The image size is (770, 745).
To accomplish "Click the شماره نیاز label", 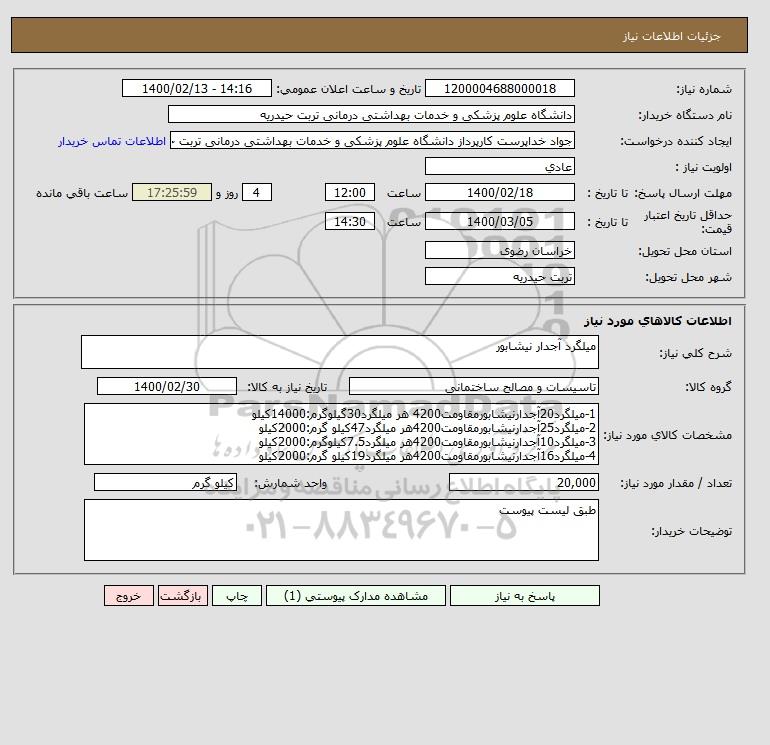I will click(704, 89).
